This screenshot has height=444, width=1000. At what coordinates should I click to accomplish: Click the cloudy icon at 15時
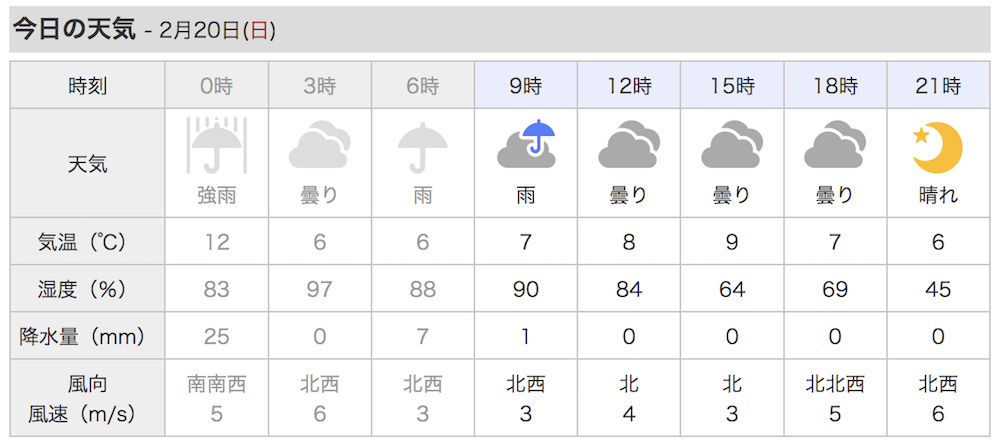tap(732, 147)
